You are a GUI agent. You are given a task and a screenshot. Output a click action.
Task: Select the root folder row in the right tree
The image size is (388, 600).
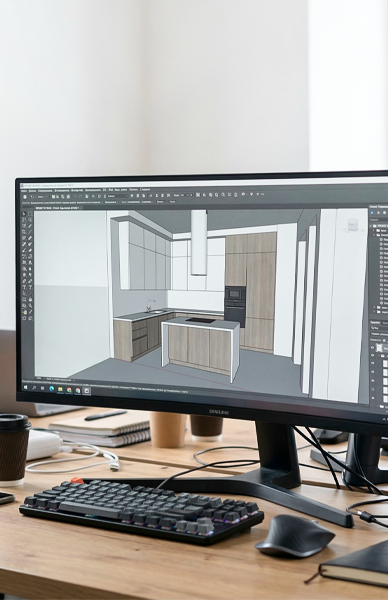point(379,226)
